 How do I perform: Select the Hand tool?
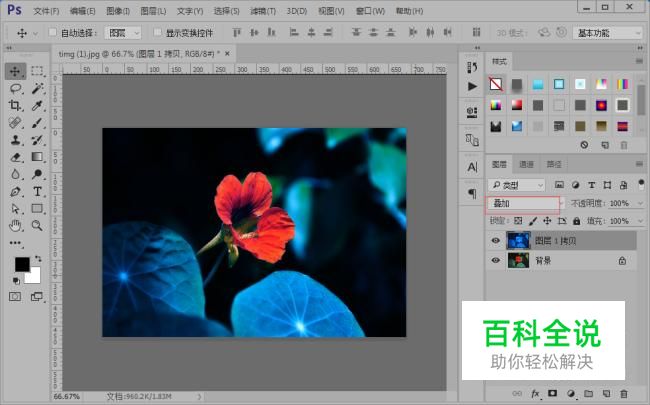(x=15, y=226)
